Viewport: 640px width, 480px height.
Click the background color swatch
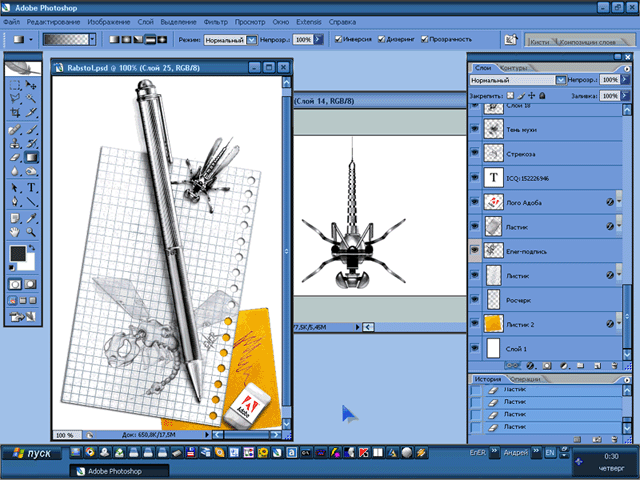[30, 263]
